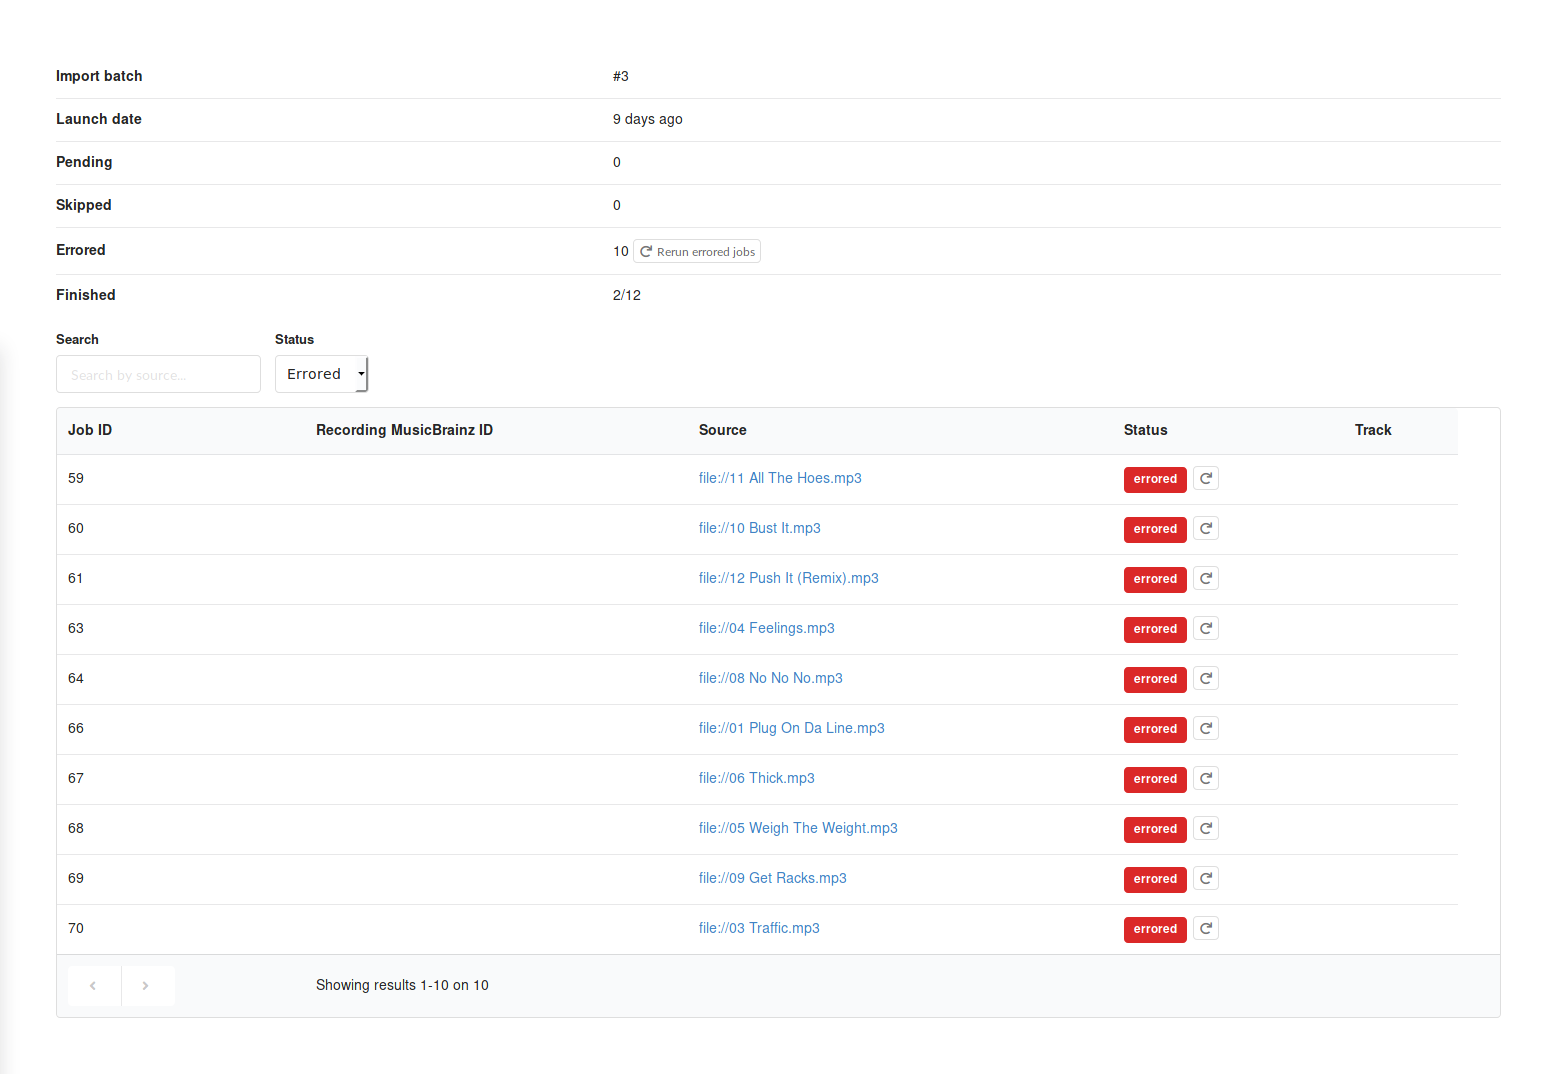Click 'Showing results 1-10 on 10' text

402,985
